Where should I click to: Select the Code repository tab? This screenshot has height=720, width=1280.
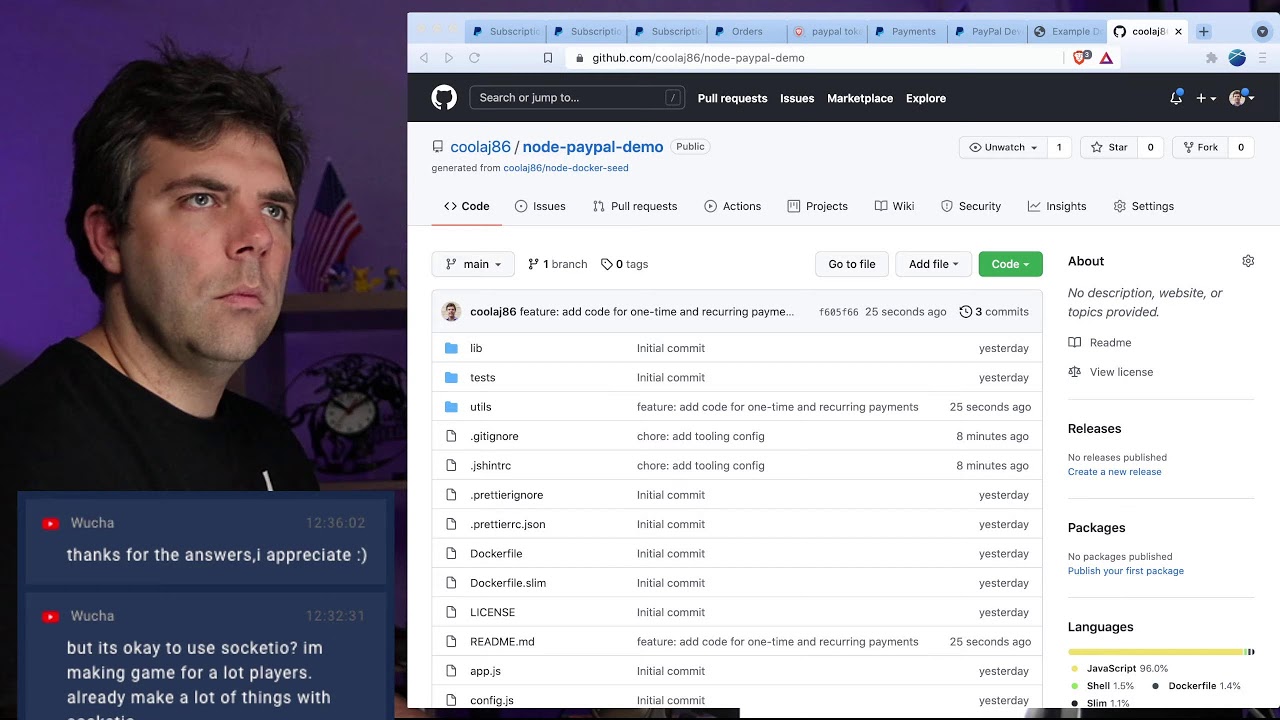tap(467, 206)
